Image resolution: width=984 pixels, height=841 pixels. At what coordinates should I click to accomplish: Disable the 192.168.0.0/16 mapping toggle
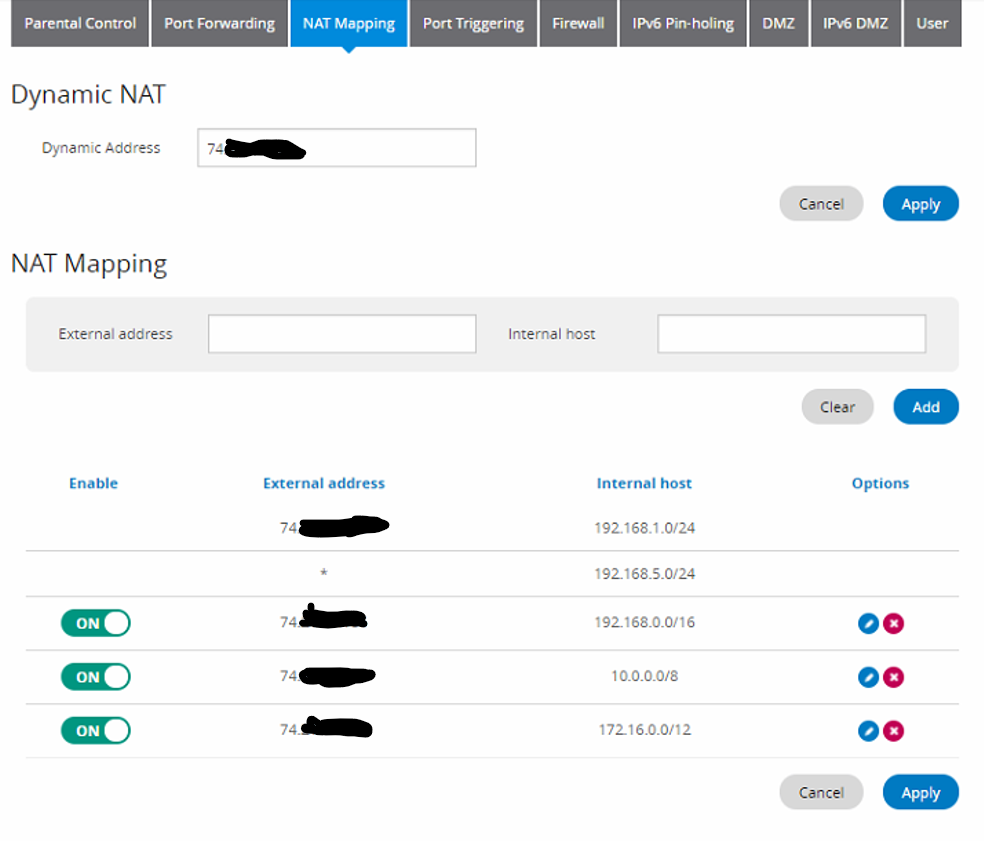point(96,623)
